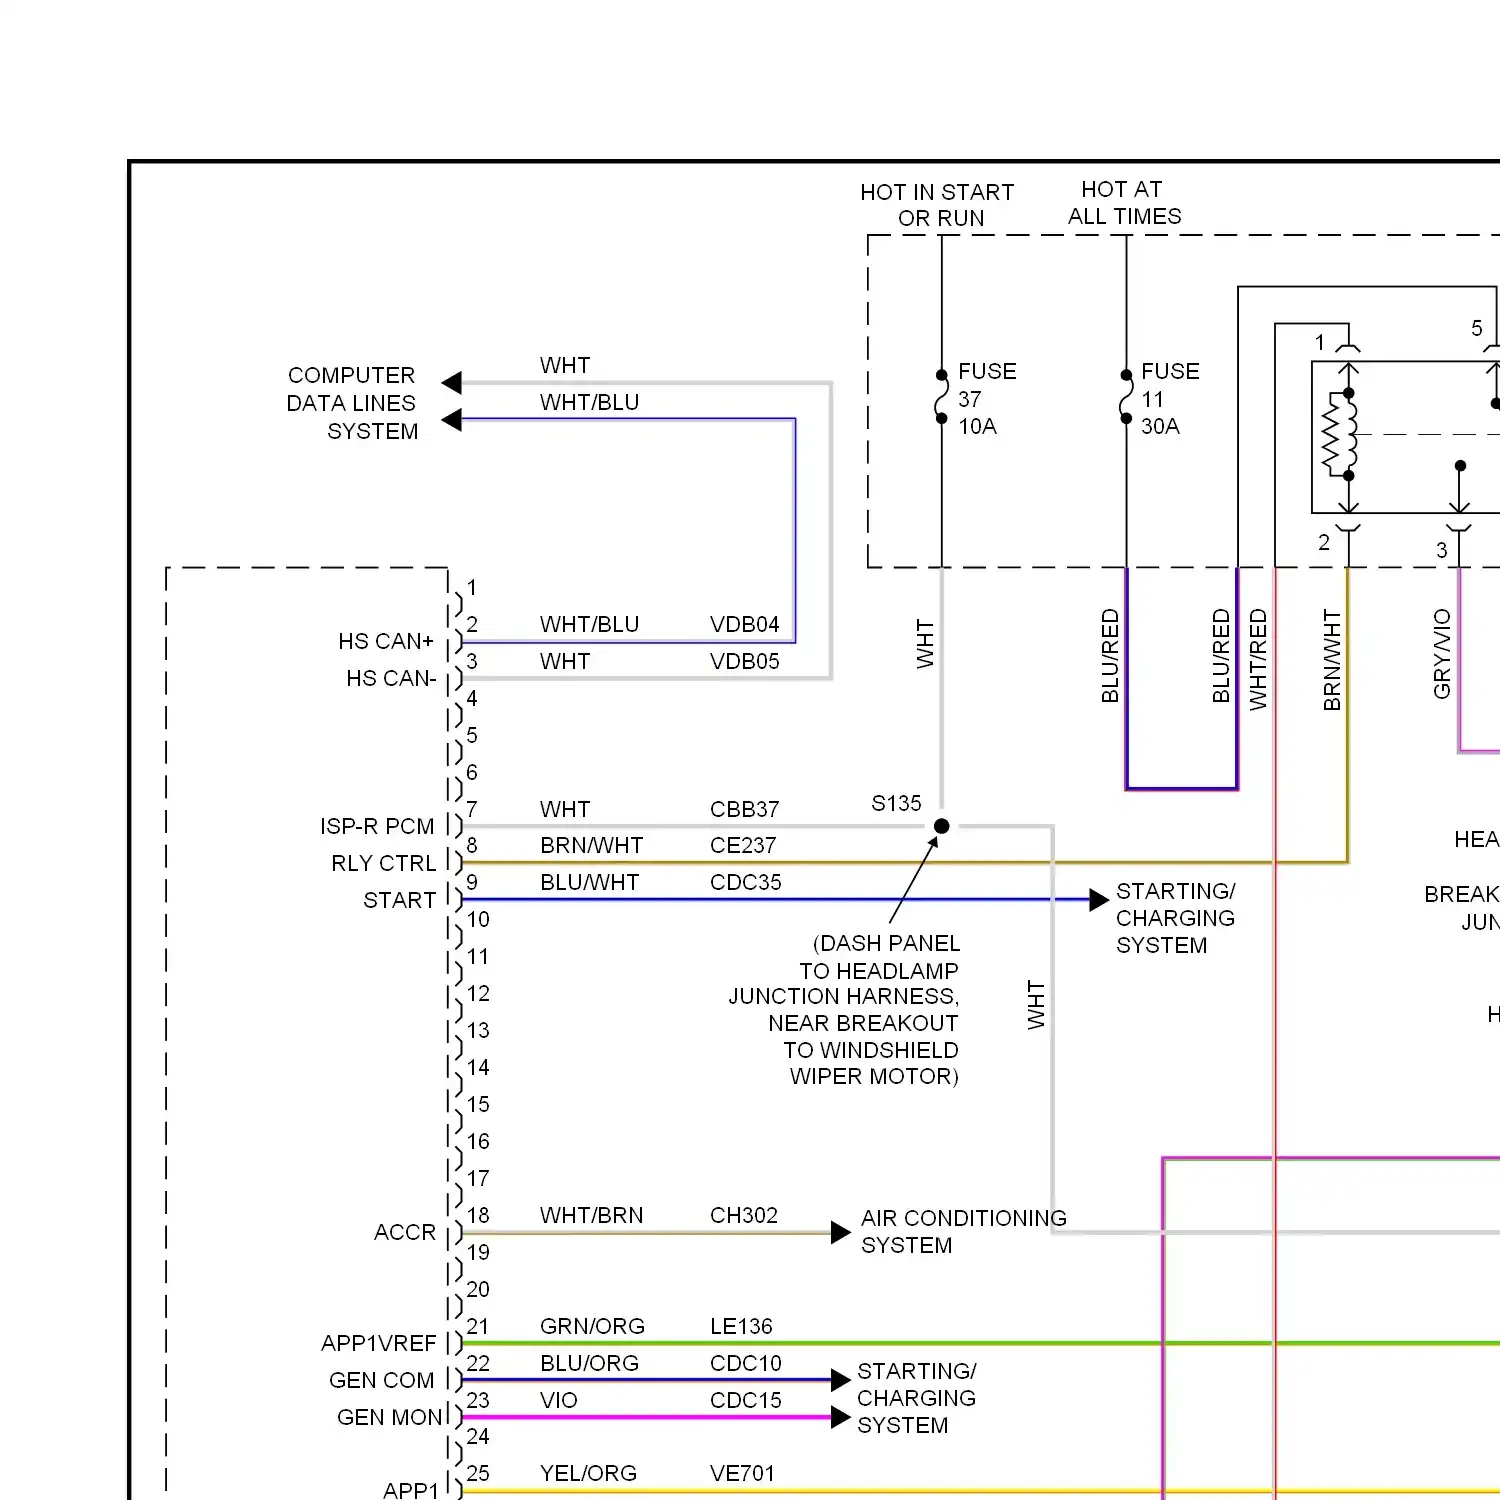Click the arrowhead at WHT data line

(x=451, y=382)
